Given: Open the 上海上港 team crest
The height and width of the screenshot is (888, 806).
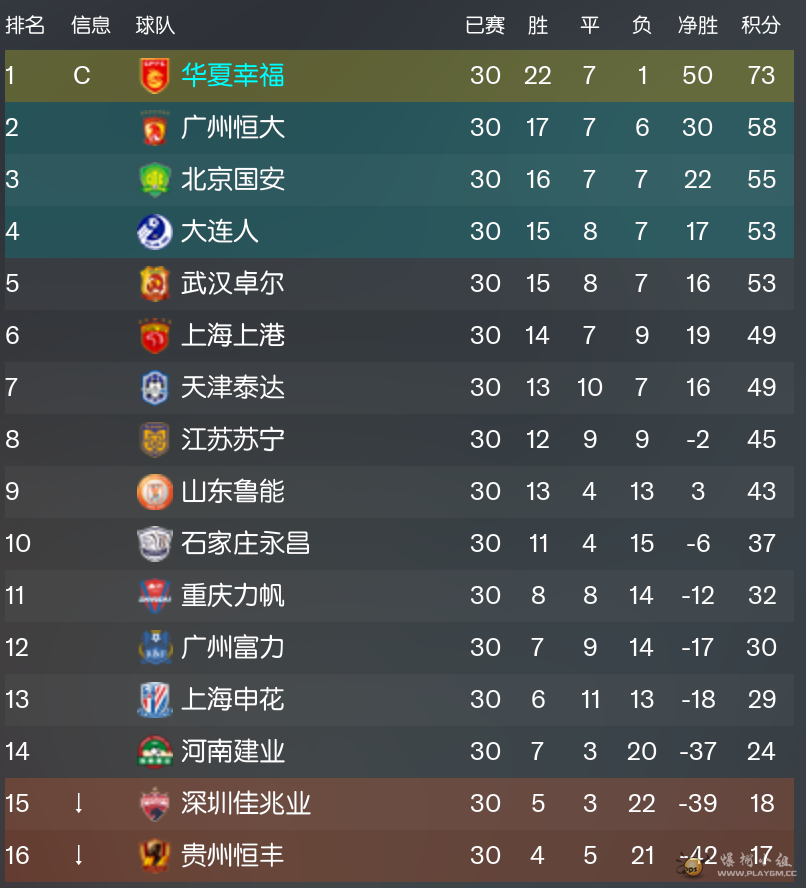Looking at the screenshot, I should [155, 336].
